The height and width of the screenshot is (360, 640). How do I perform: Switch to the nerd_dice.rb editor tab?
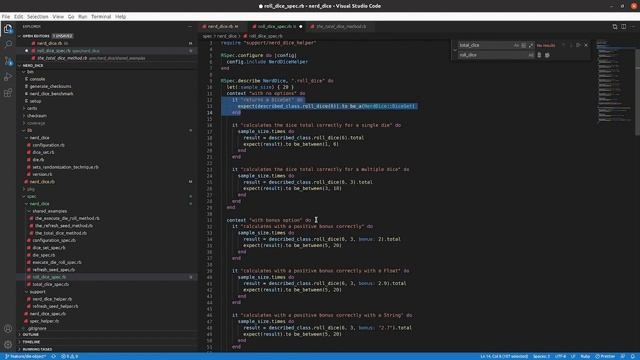coord(222,27)
